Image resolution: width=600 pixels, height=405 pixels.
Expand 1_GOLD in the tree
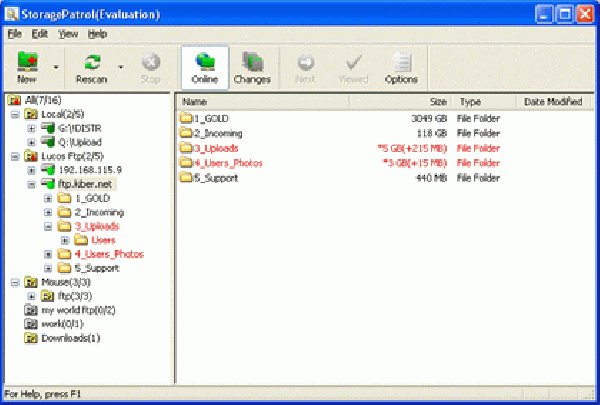tap(48, 198)
